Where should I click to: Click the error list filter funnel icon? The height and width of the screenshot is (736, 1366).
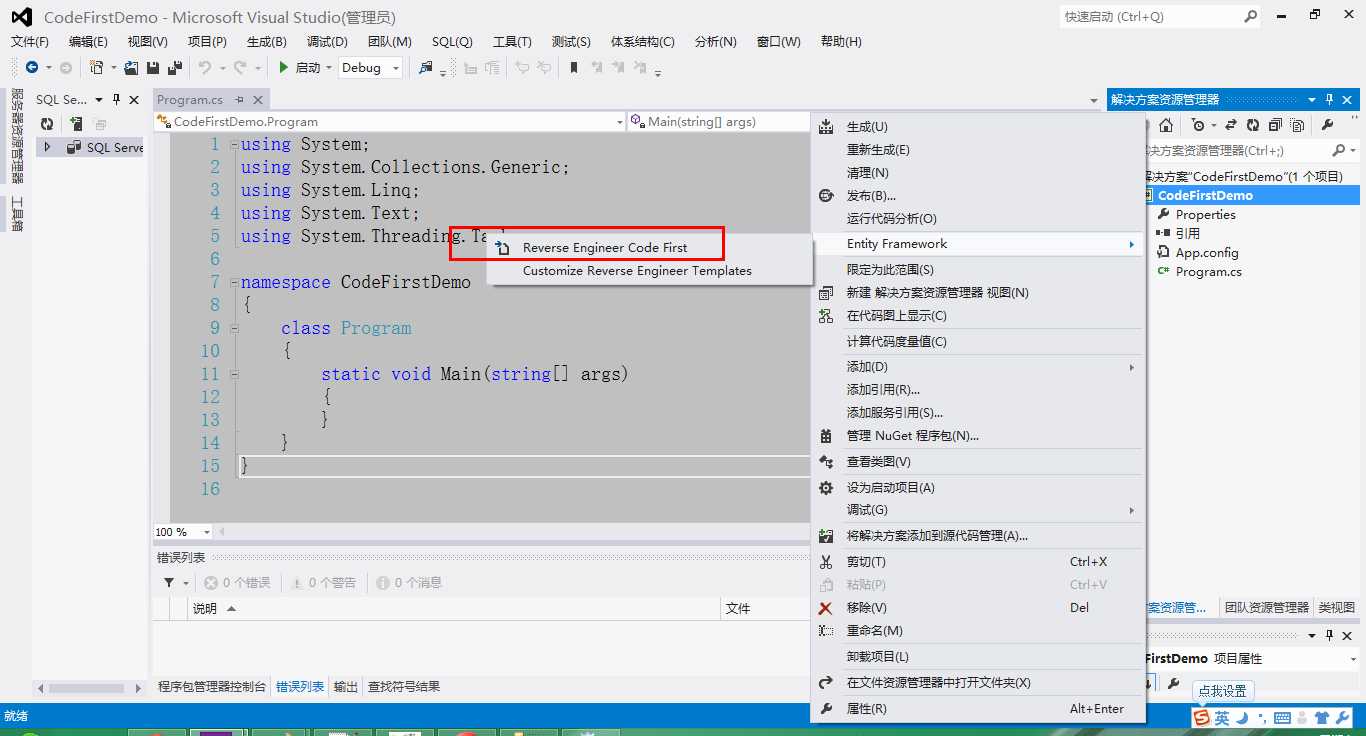click(x=169, y=582)
